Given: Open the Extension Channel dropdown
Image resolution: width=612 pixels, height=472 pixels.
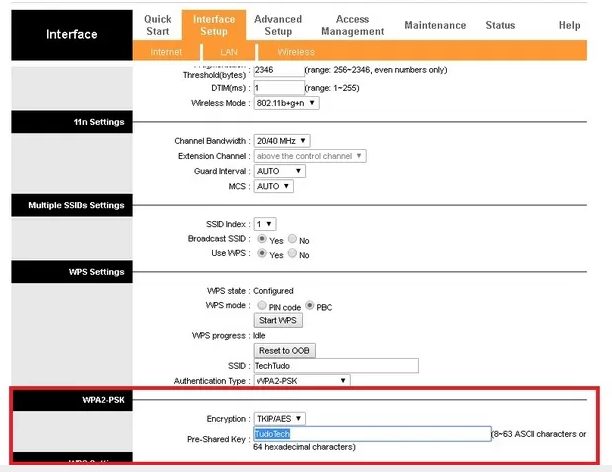Looking at the screenshot, I should click(x=310, y=156).
